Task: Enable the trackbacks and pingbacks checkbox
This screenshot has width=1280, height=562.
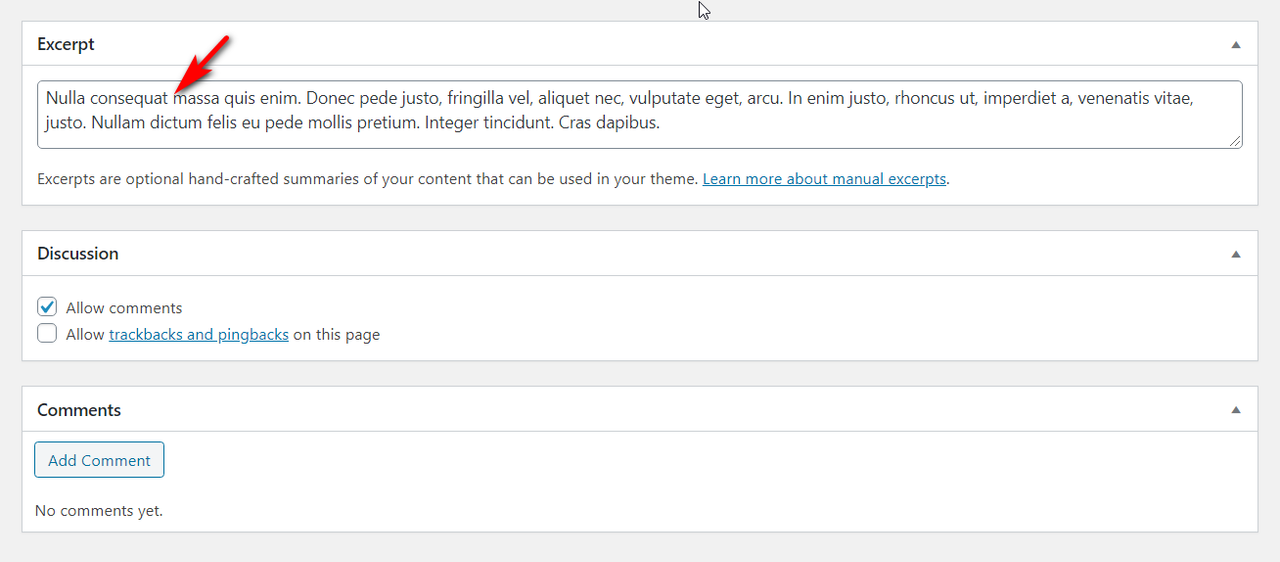Action: (47, 333)
